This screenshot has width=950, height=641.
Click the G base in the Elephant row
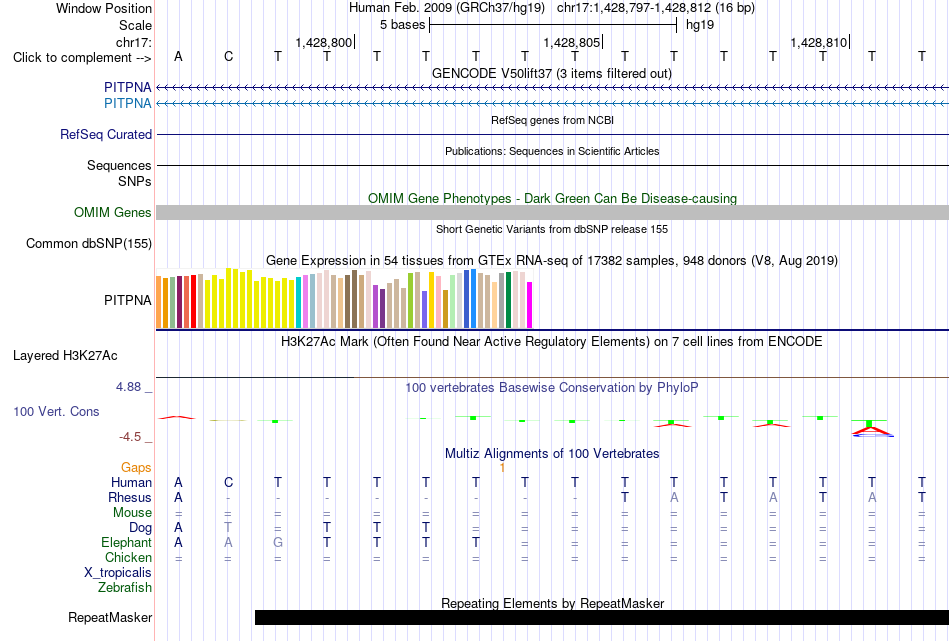(277, 543)
